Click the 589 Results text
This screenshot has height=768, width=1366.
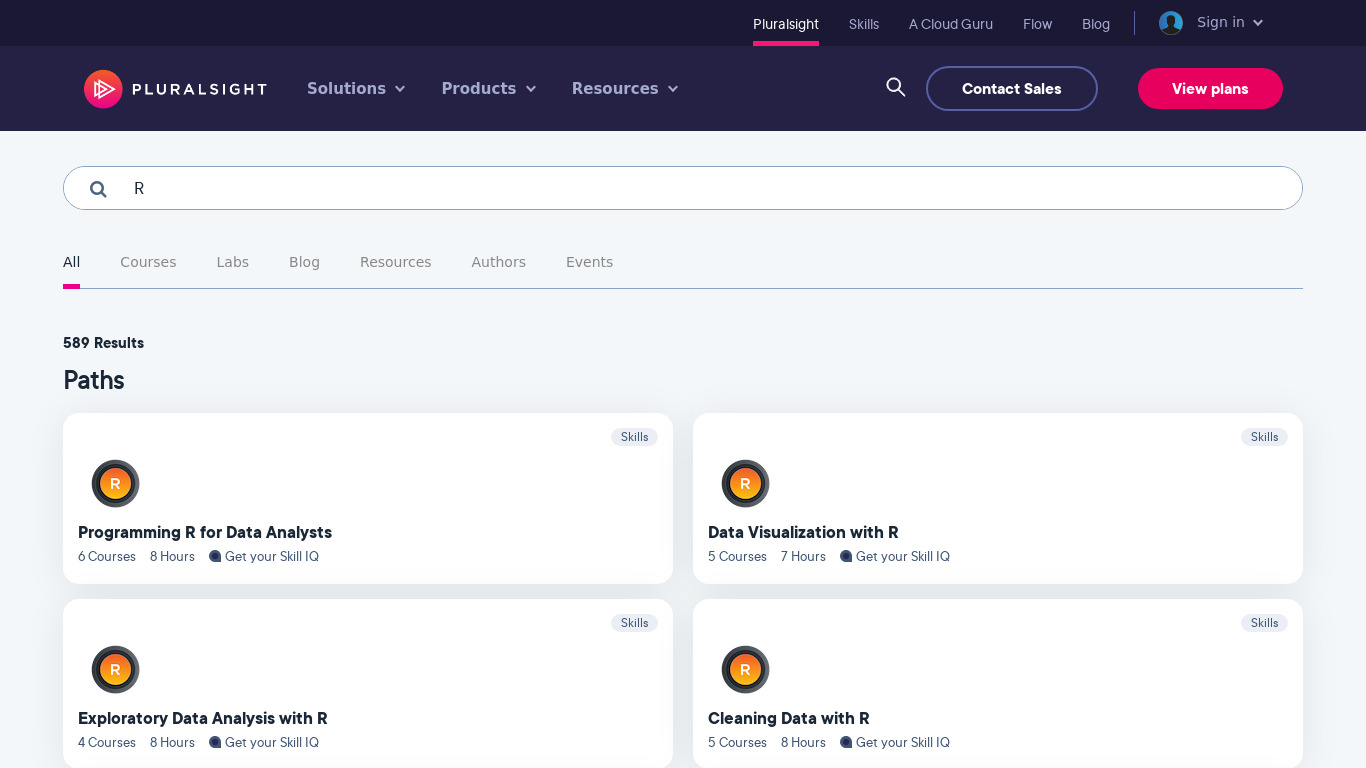[104, 343]
